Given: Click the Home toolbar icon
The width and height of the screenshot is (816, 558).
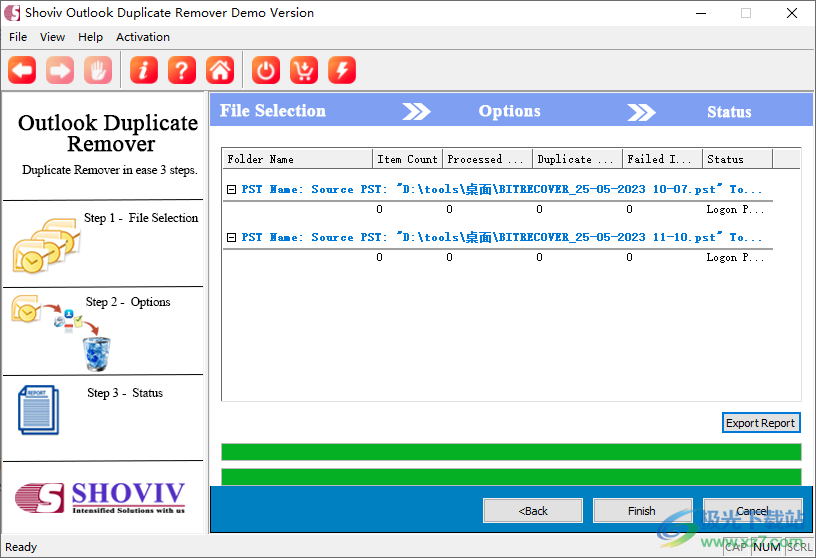Looking at the screenshot, I should (220, 70).
